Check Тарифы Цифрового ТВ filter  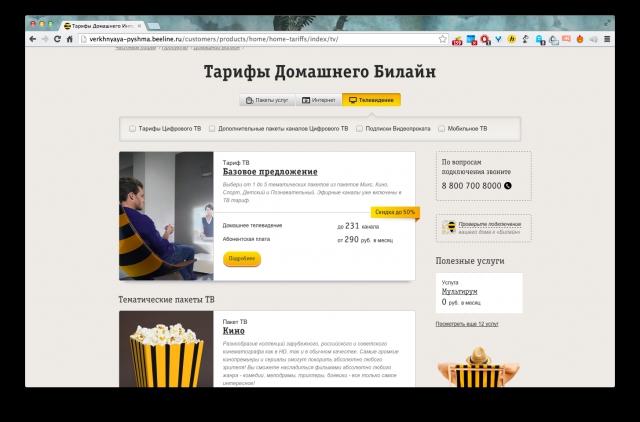coord(132,129)
